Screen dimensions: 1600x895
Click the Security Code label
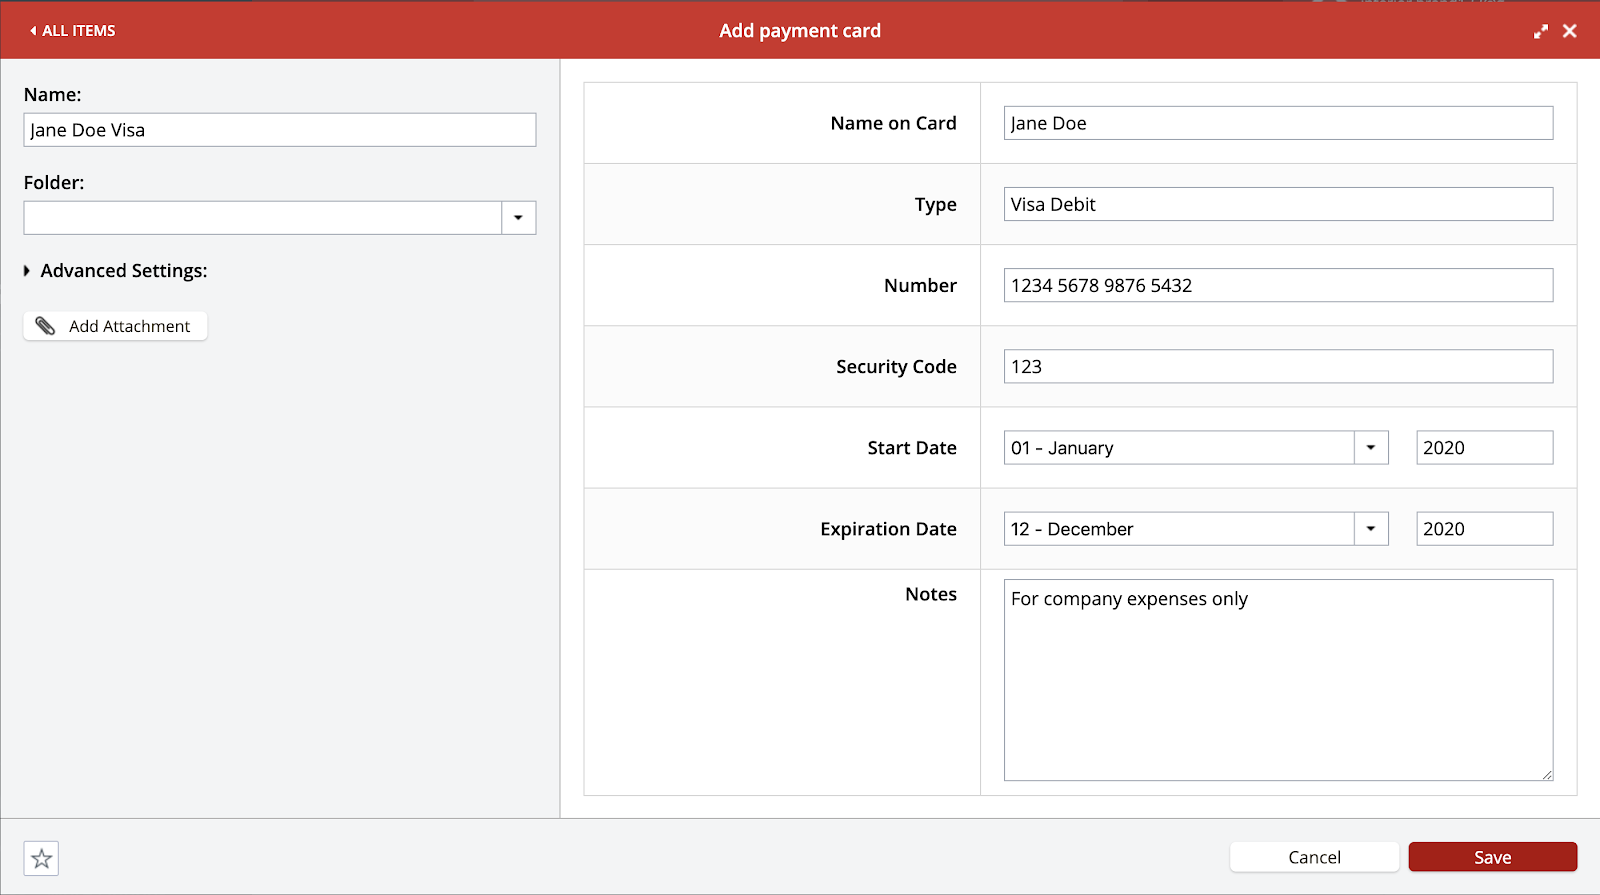click(896, 366)
